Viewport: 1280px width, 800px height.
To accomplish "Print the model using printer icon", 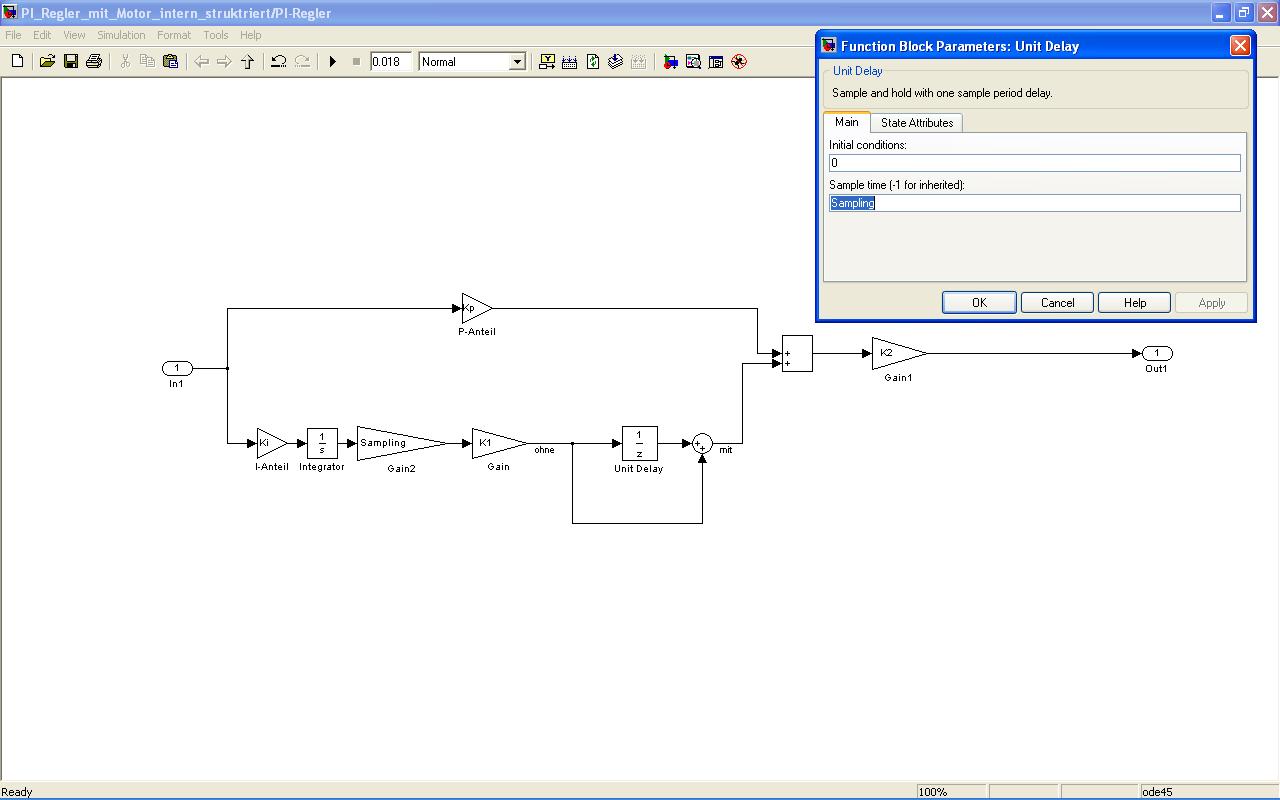I will pyautogui.click(x=94, y=62).
